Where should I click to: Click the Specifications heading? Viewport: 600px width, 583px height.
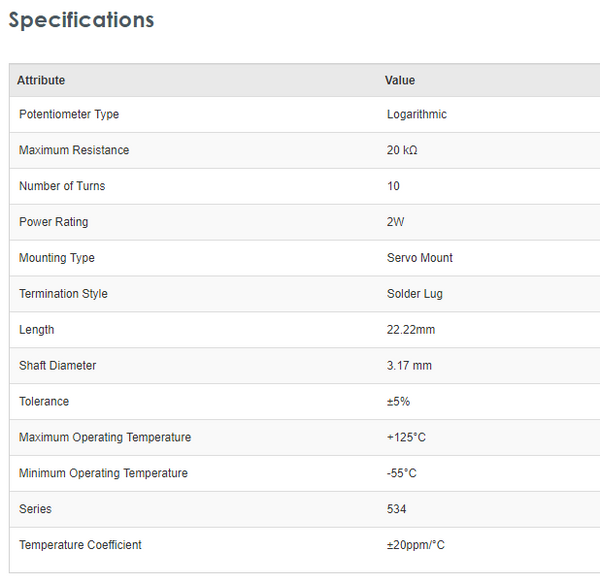(x=81, y=20)
